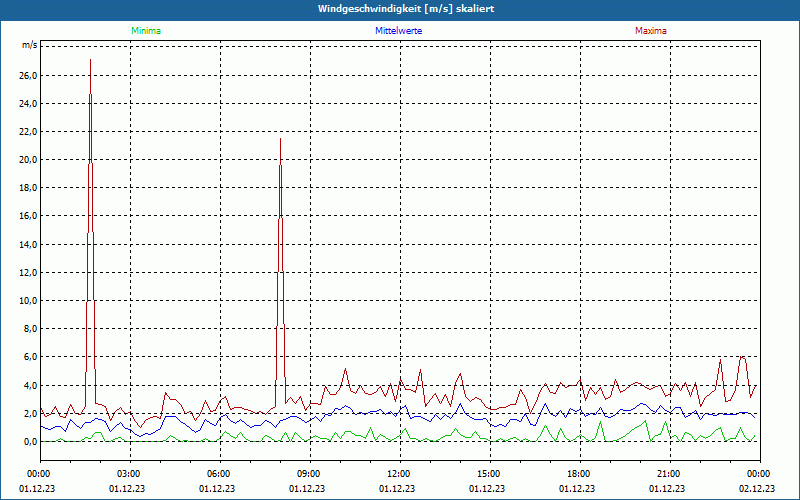Click the y-axis value '18,0'
The image size is (800, 500).
(x=29, y=188)
